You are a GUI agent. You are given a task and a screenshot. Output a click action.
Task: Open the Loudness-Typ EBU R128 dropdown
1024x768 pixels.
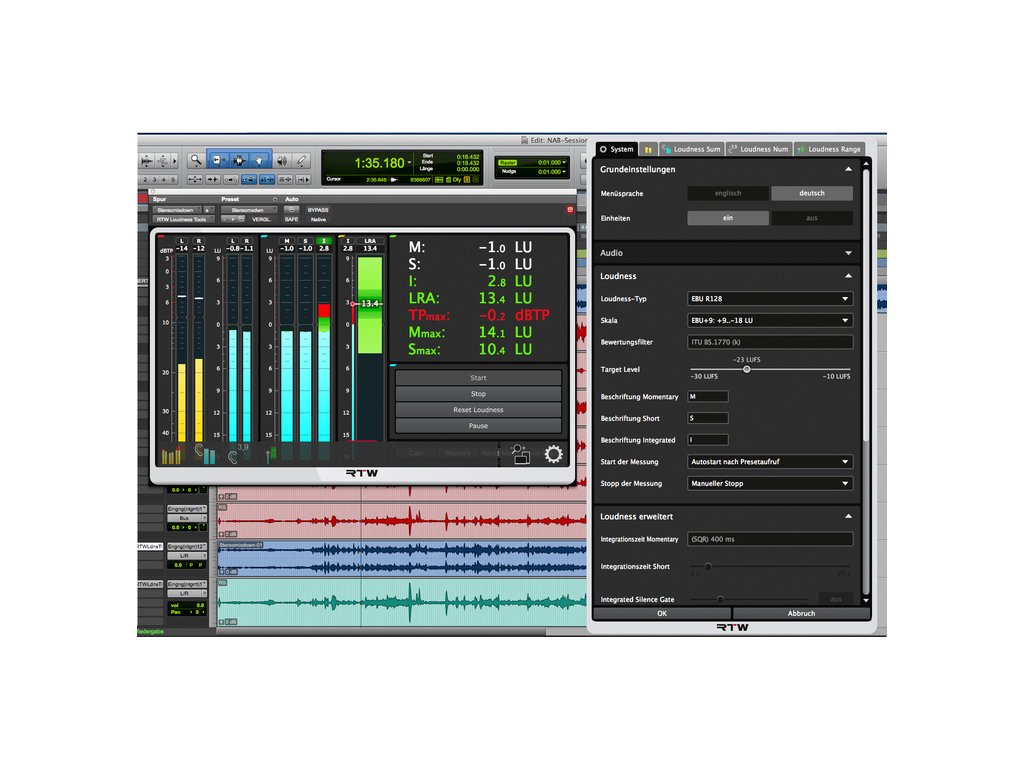[771, 299]
